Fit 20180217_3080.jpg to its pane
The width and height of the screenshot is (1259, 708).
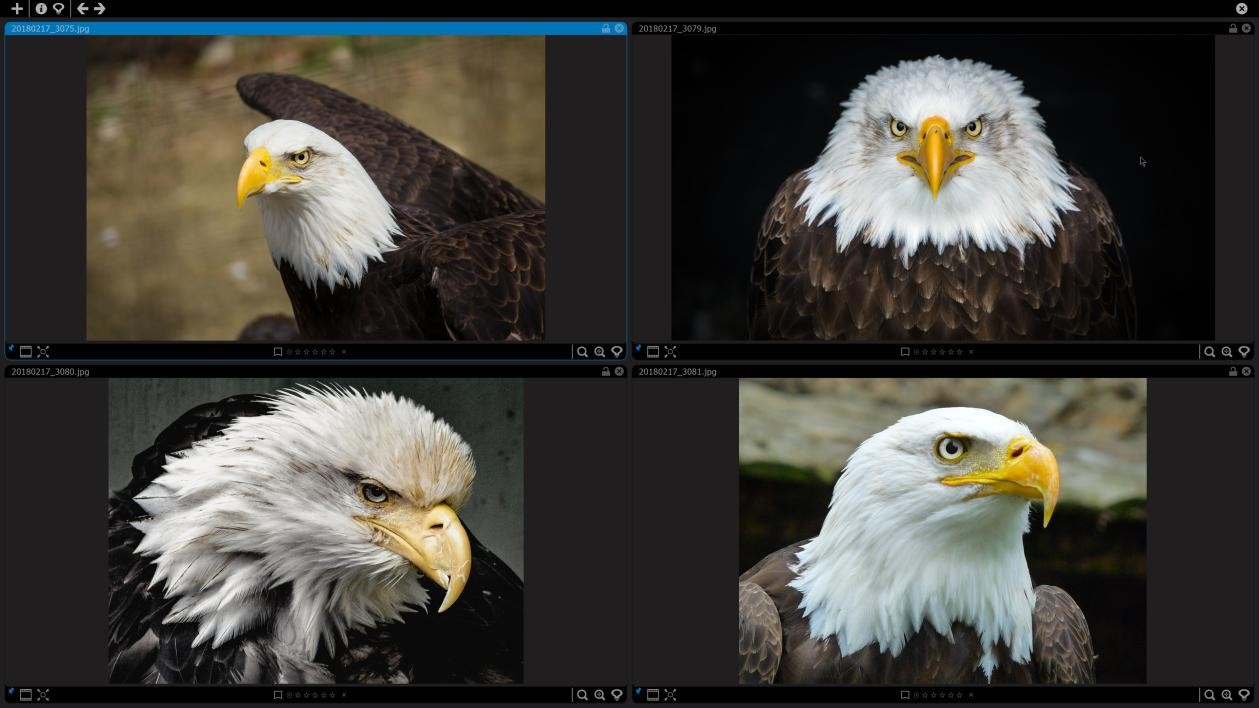tap(43, 695)
